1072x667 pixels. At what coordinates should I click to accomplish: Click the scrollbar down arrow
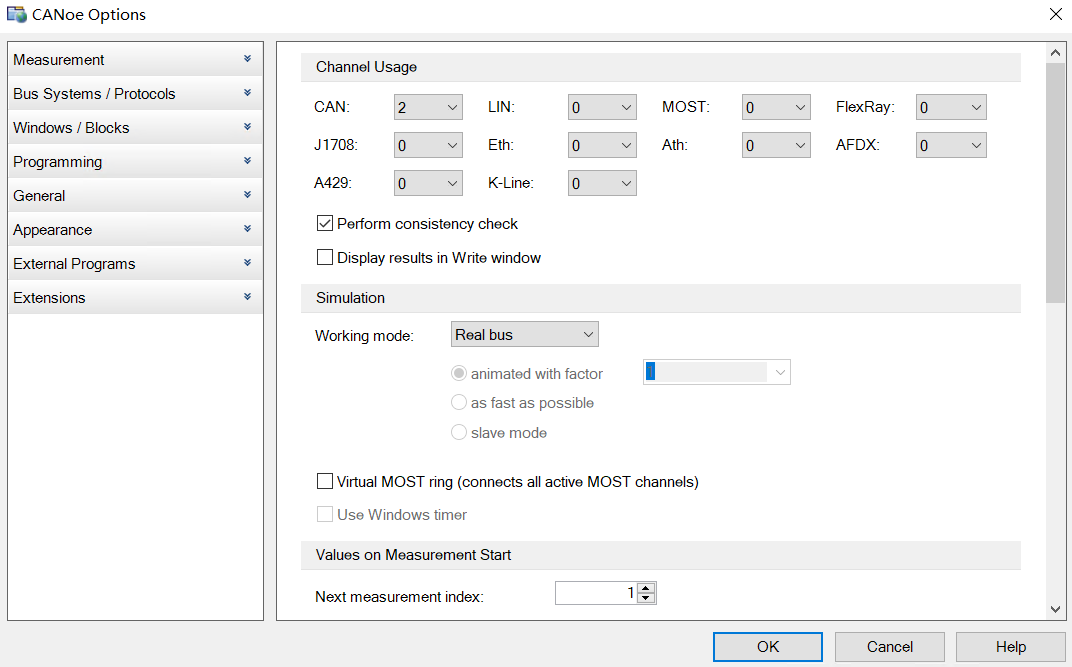coord(1055,609)
